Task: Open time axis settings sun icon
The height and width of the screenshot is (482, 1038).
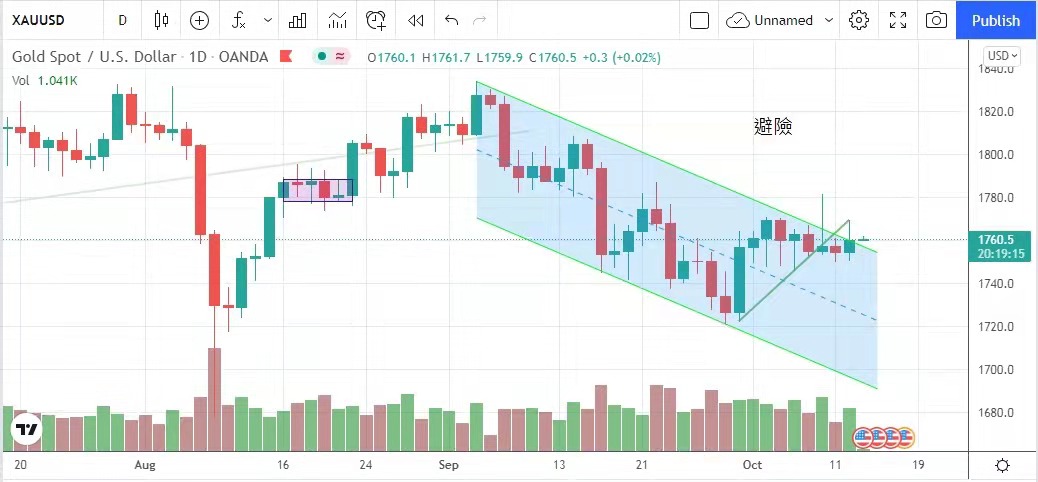Action: 1002,465
